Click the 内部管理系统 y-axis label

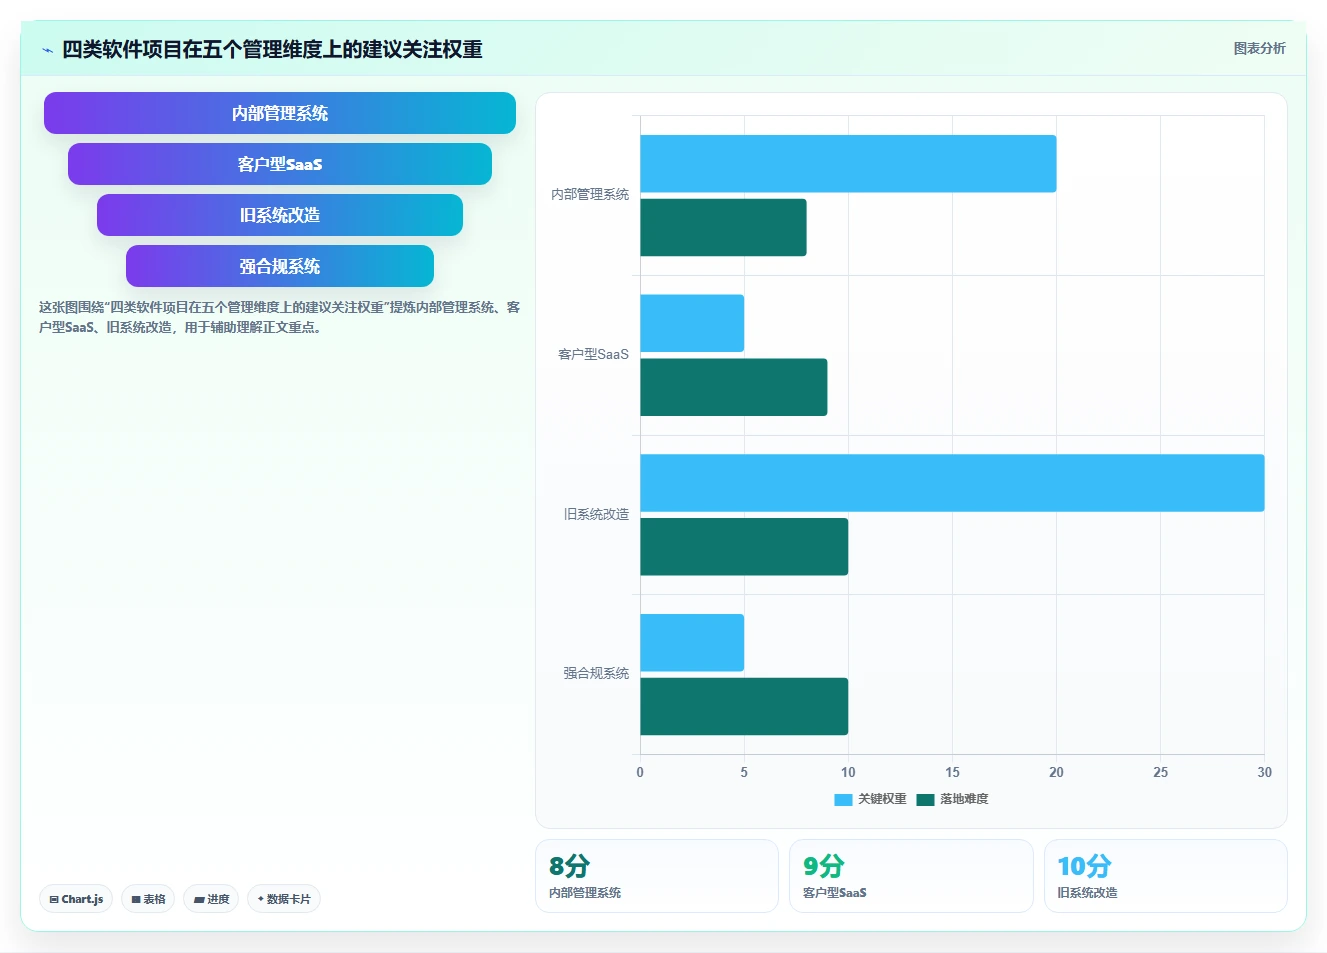pos(590,194)
